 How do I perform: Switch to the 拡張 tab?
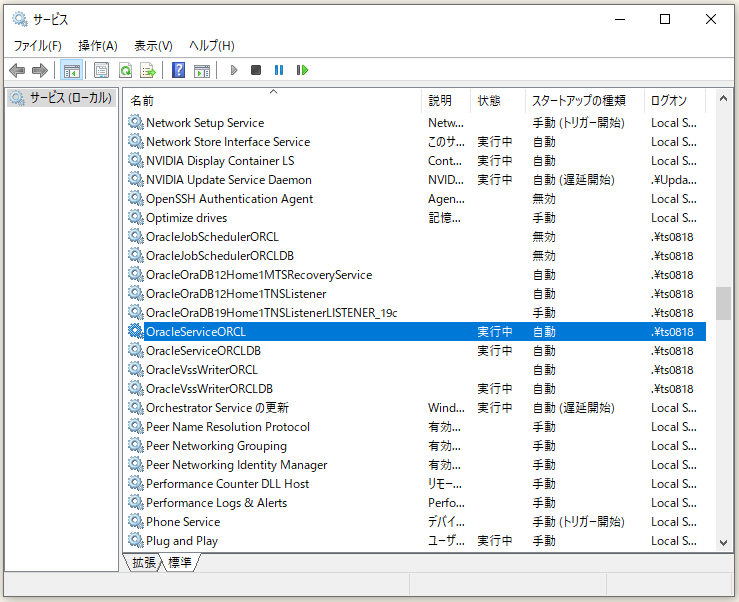[144, 562]
